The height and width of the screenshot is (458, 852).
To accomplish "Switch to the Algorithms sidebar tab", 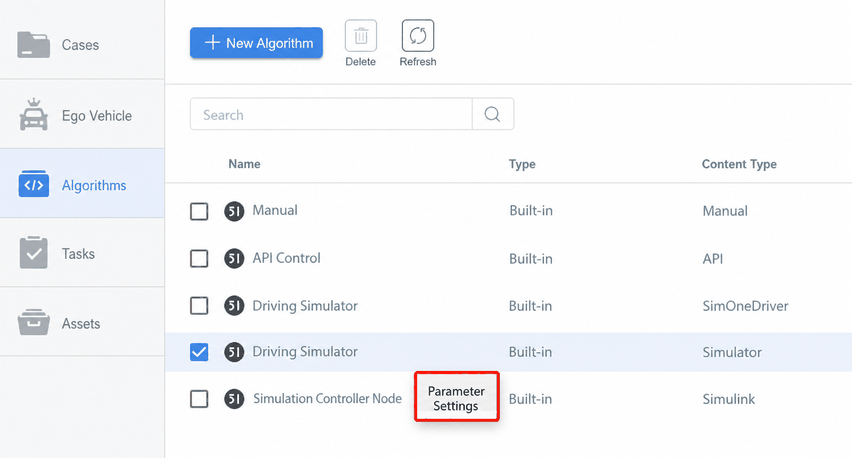I will [x=82, y=184].
